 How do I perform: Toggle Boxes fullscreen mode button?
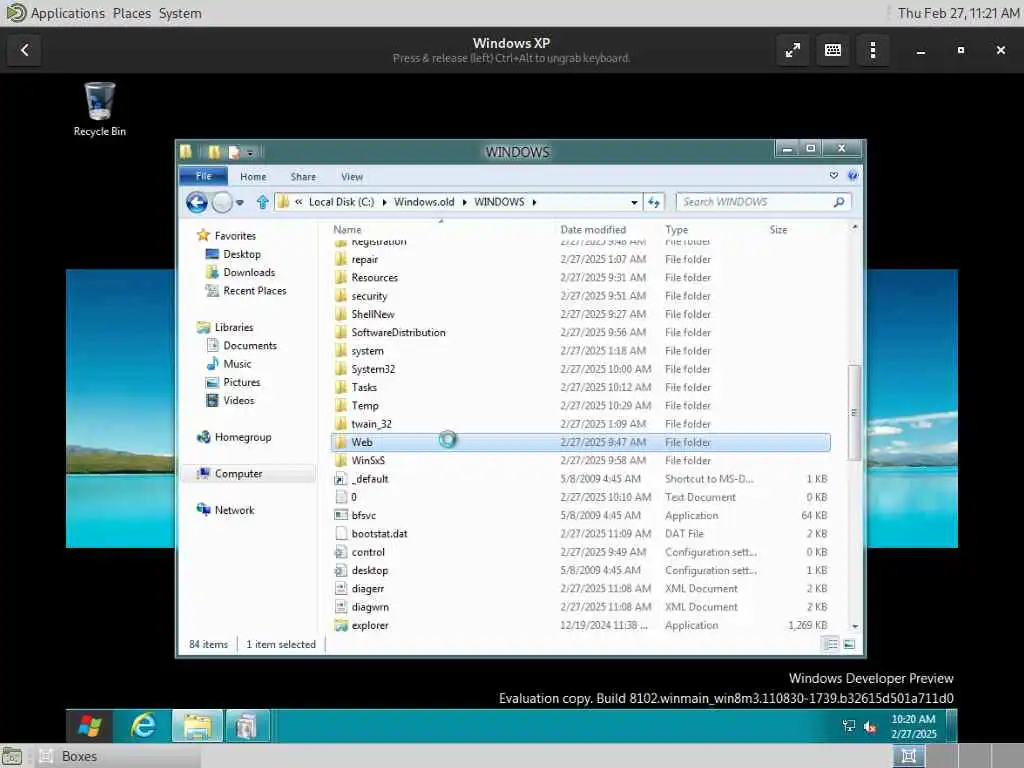click(793, 50)
